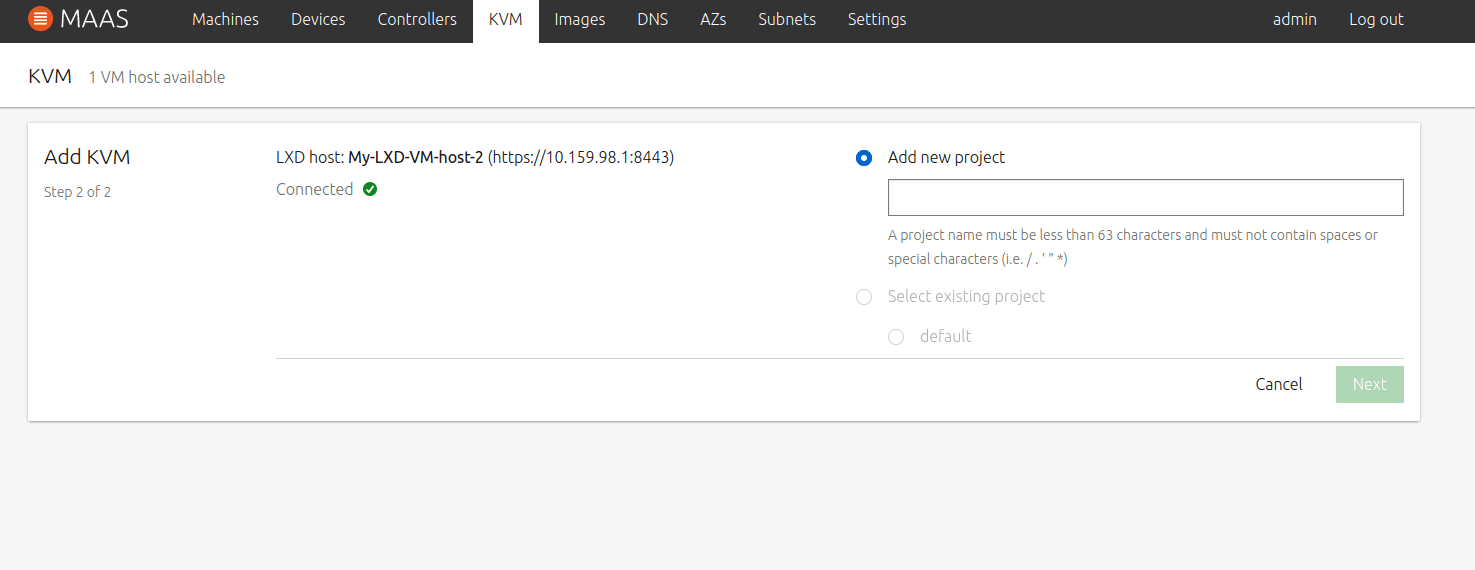
Task: Select the default project radio button
Action: [896, 337]
